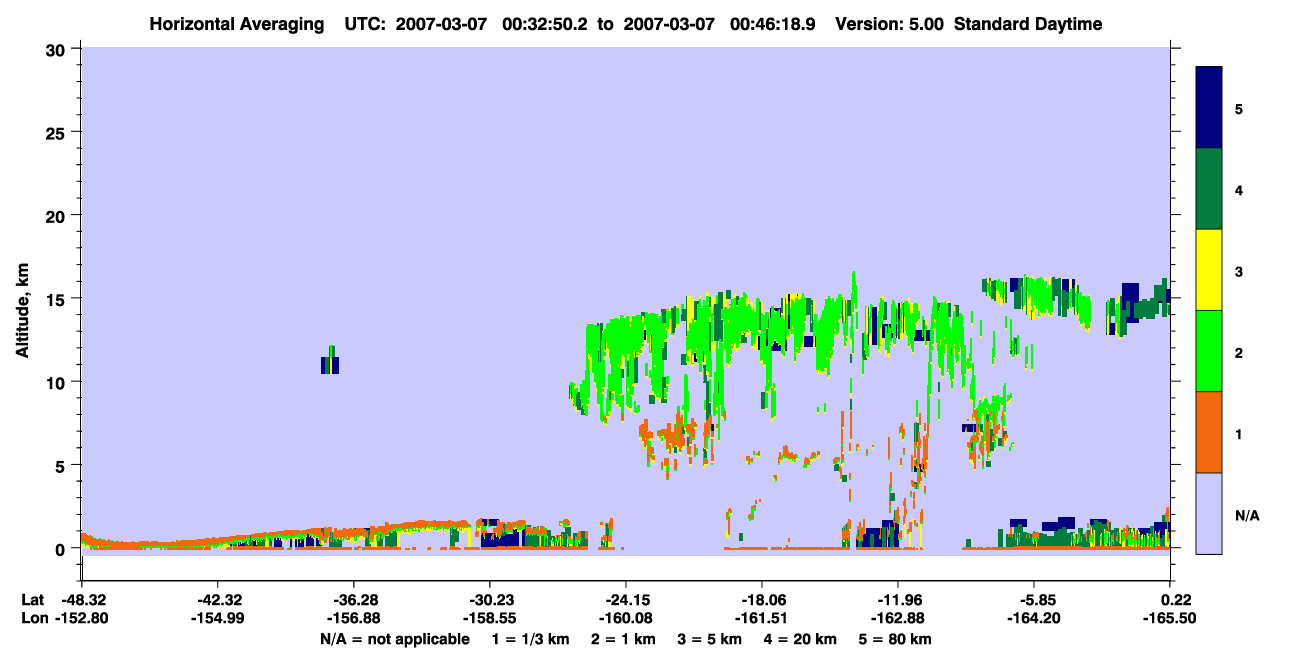Click the dark blue color bar segment labeled 5
Image resolution: width=1300 pixels, height=667 pixels.
[1209, 108]
